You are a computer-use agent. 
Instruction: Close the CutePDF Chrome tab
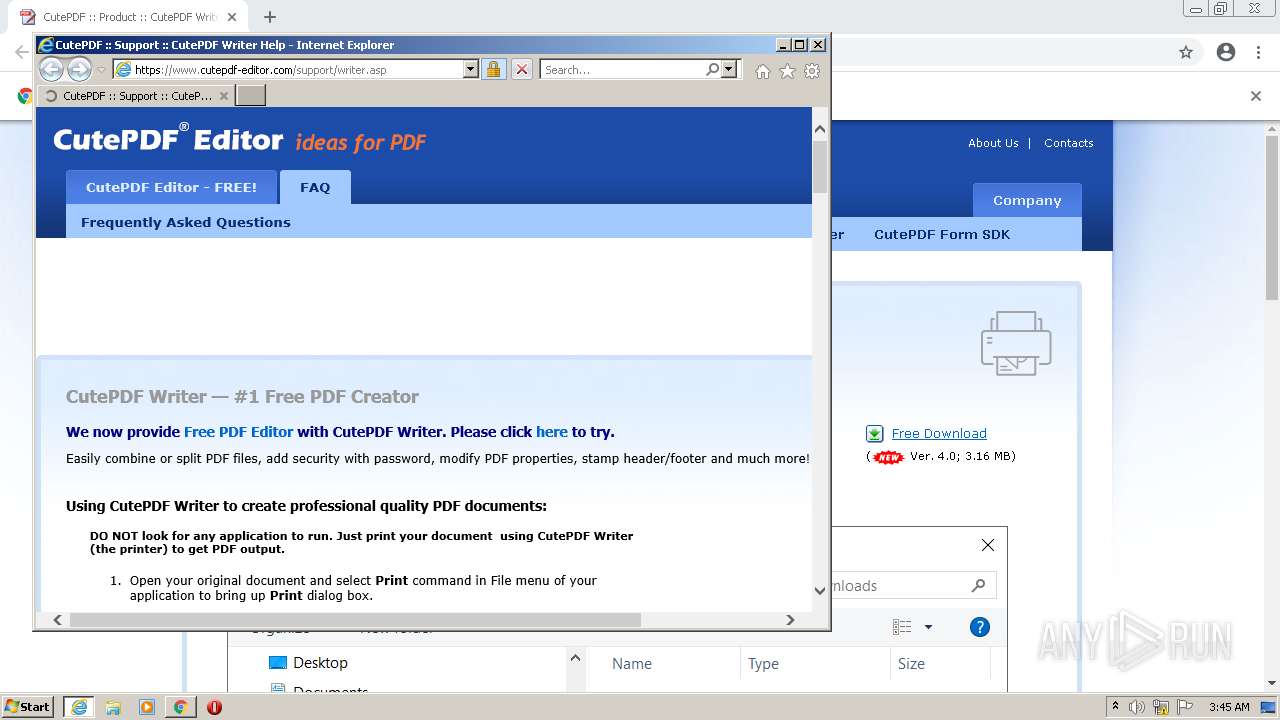click(x=232, y=17)
